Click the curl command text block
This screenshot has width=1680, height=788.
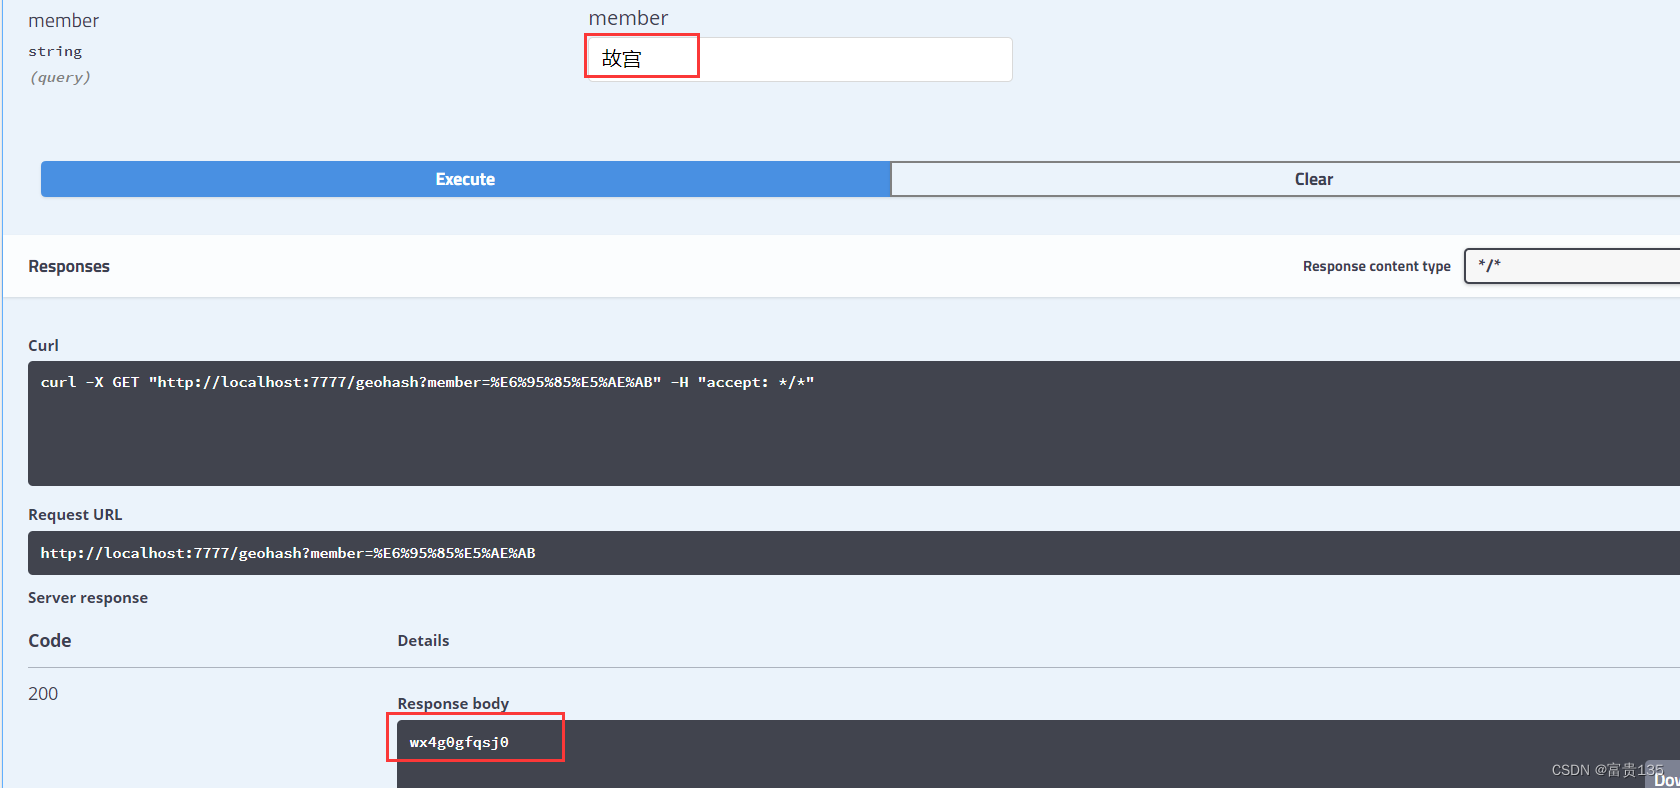pyautogui.click(x=854, y=423)
